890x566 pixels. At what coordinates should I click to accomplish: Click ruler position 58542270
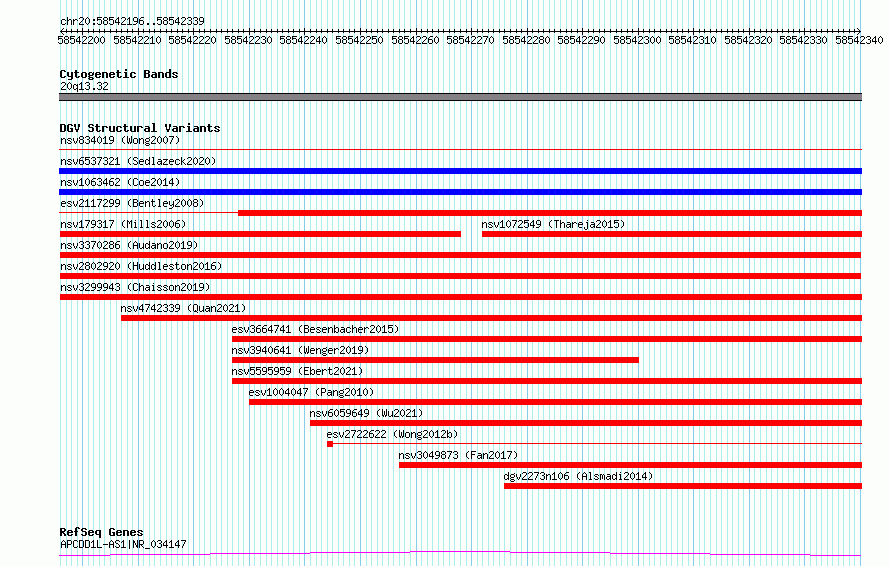click(470, 40)
